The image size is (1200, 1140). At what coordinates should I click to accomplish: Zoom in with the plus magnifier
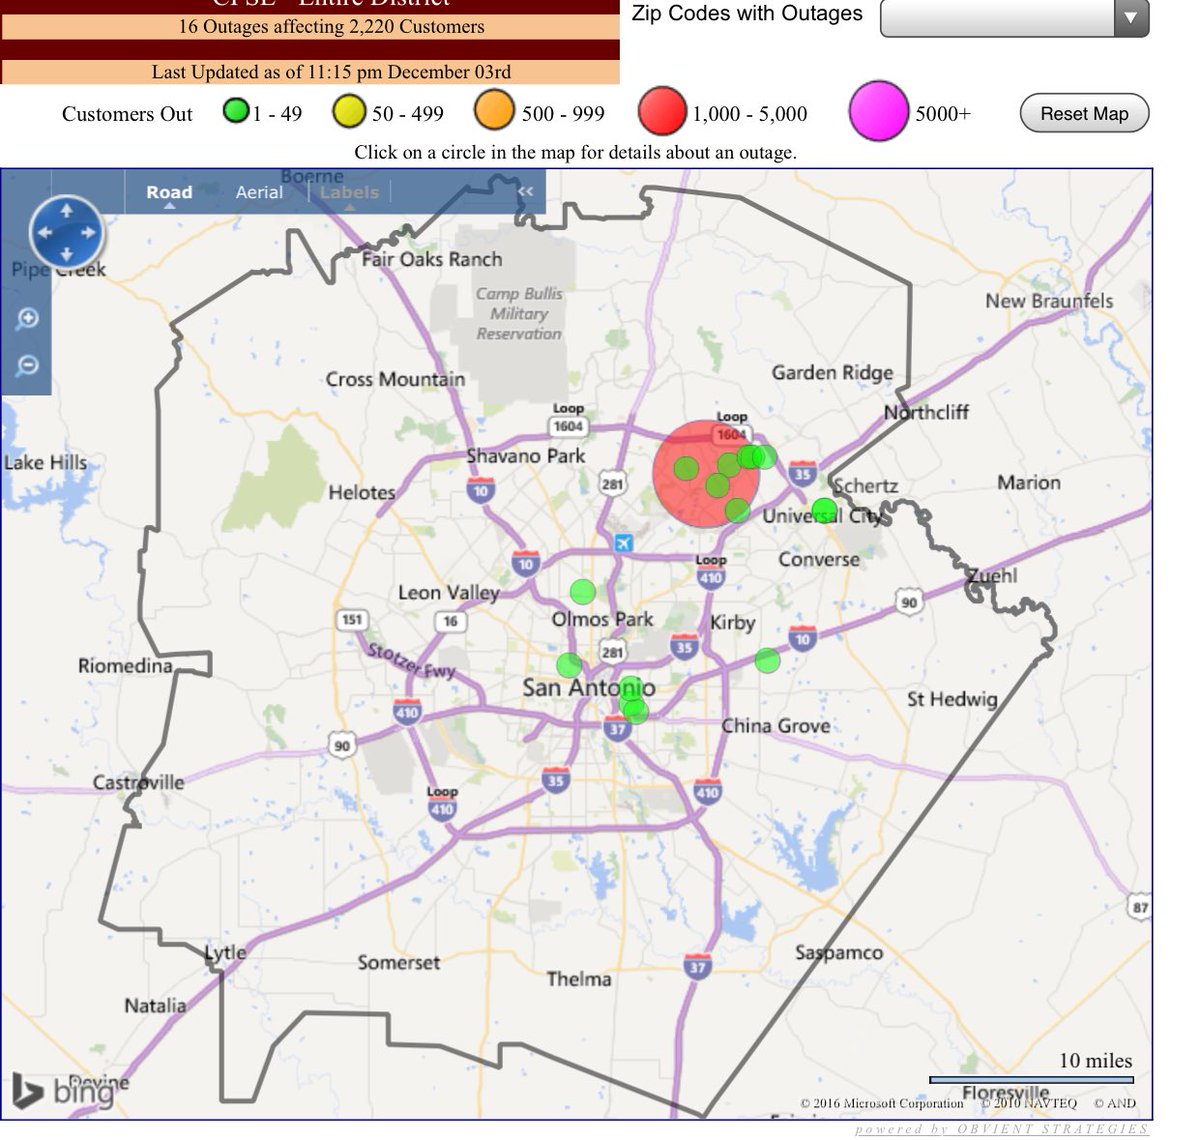[x=27, y=318]
